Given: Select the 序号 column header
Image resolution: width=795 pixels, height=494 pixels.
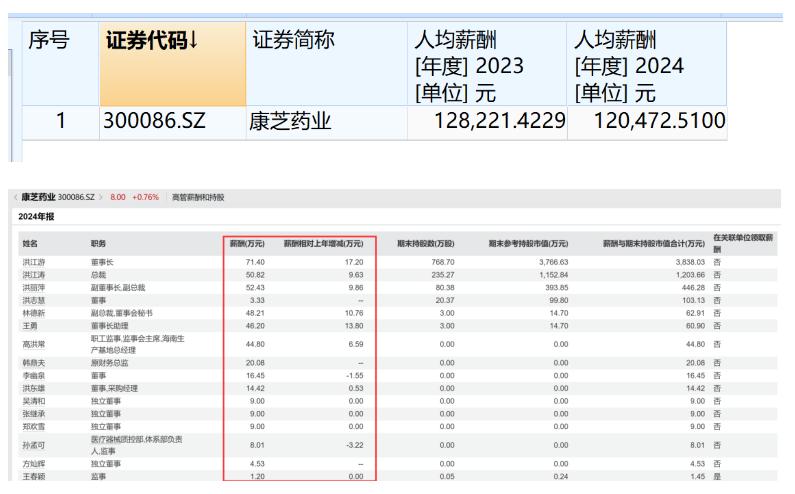Looking at the screenshot, I should coord(60,64).
